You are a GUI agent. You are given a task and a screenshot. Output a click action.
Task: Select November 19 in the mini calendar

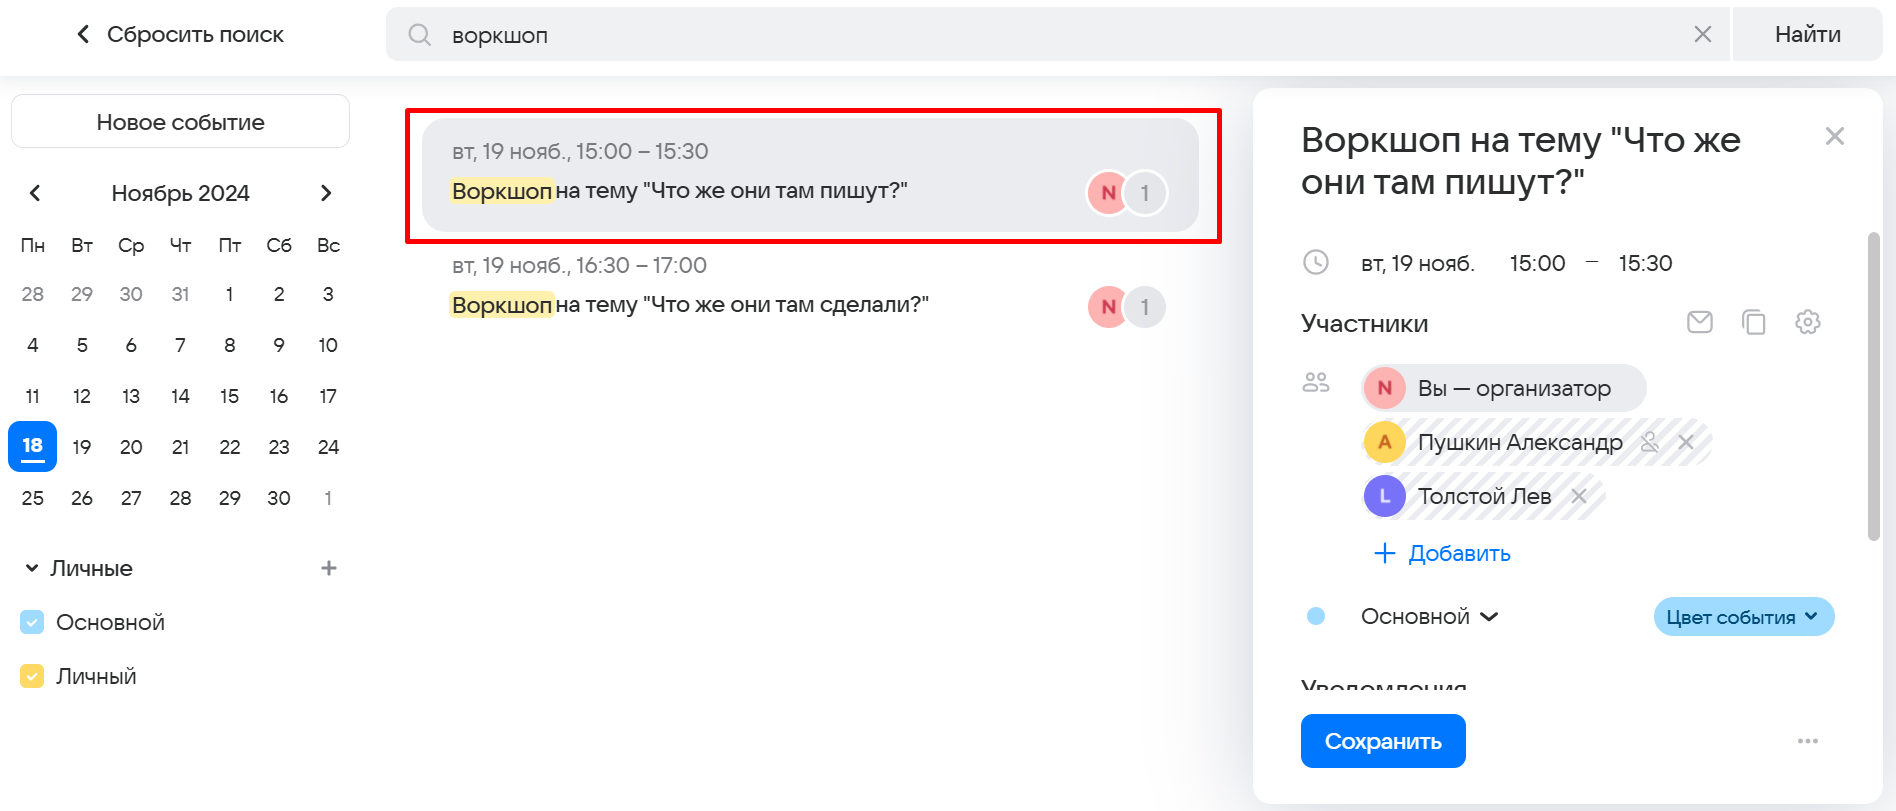tap(82, 447)
